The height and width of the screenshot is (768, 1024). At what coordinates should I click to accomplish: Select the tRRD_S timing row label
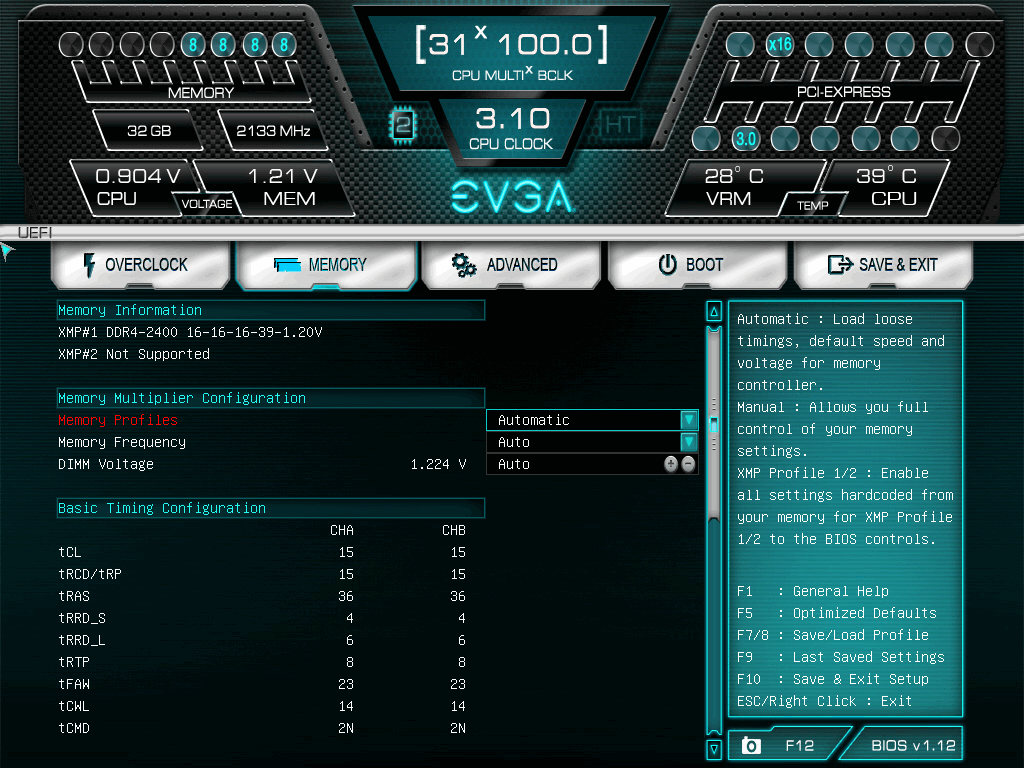82,618
